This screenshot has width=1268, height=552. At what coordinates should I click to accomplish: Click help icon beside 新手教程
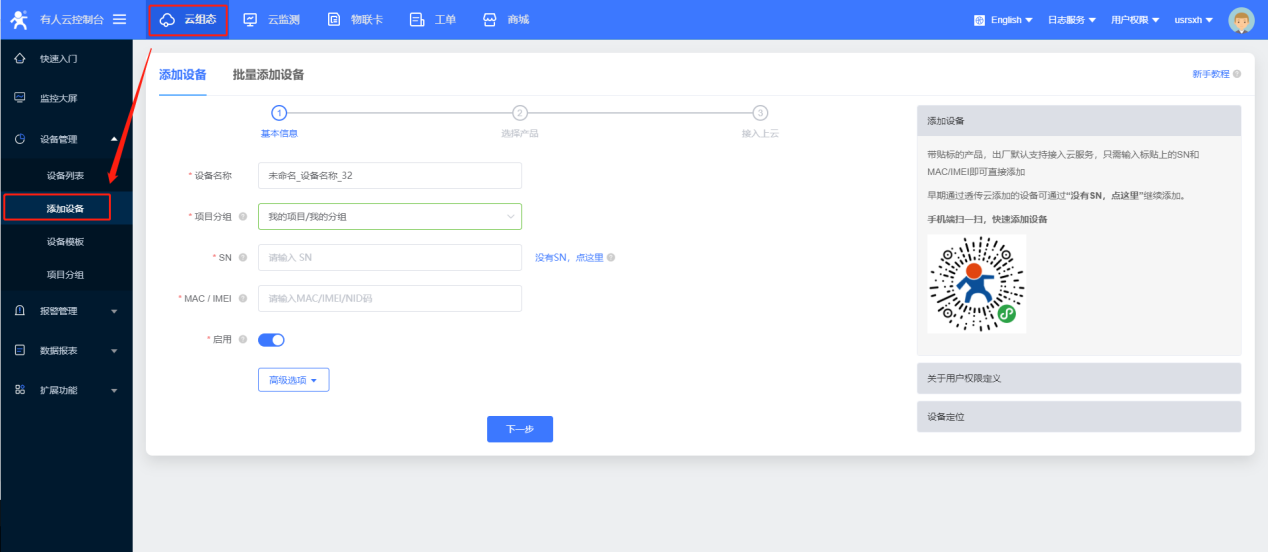[1237, 74]
